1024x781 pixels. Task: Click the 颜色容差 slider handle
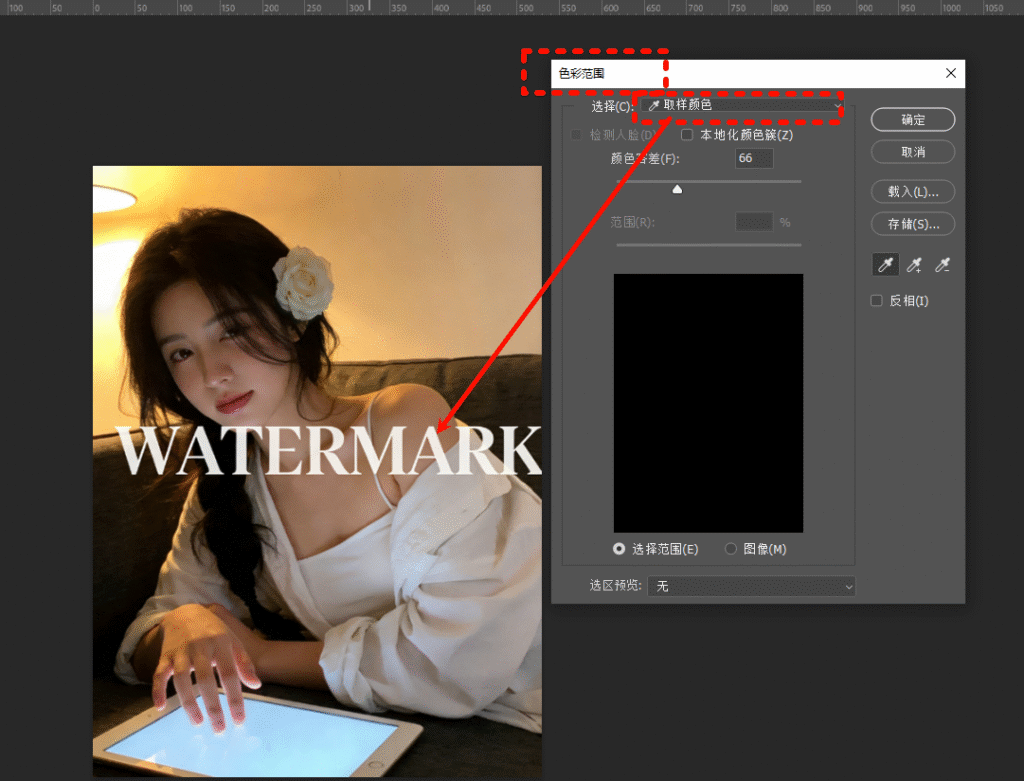(x=677, y=189)
